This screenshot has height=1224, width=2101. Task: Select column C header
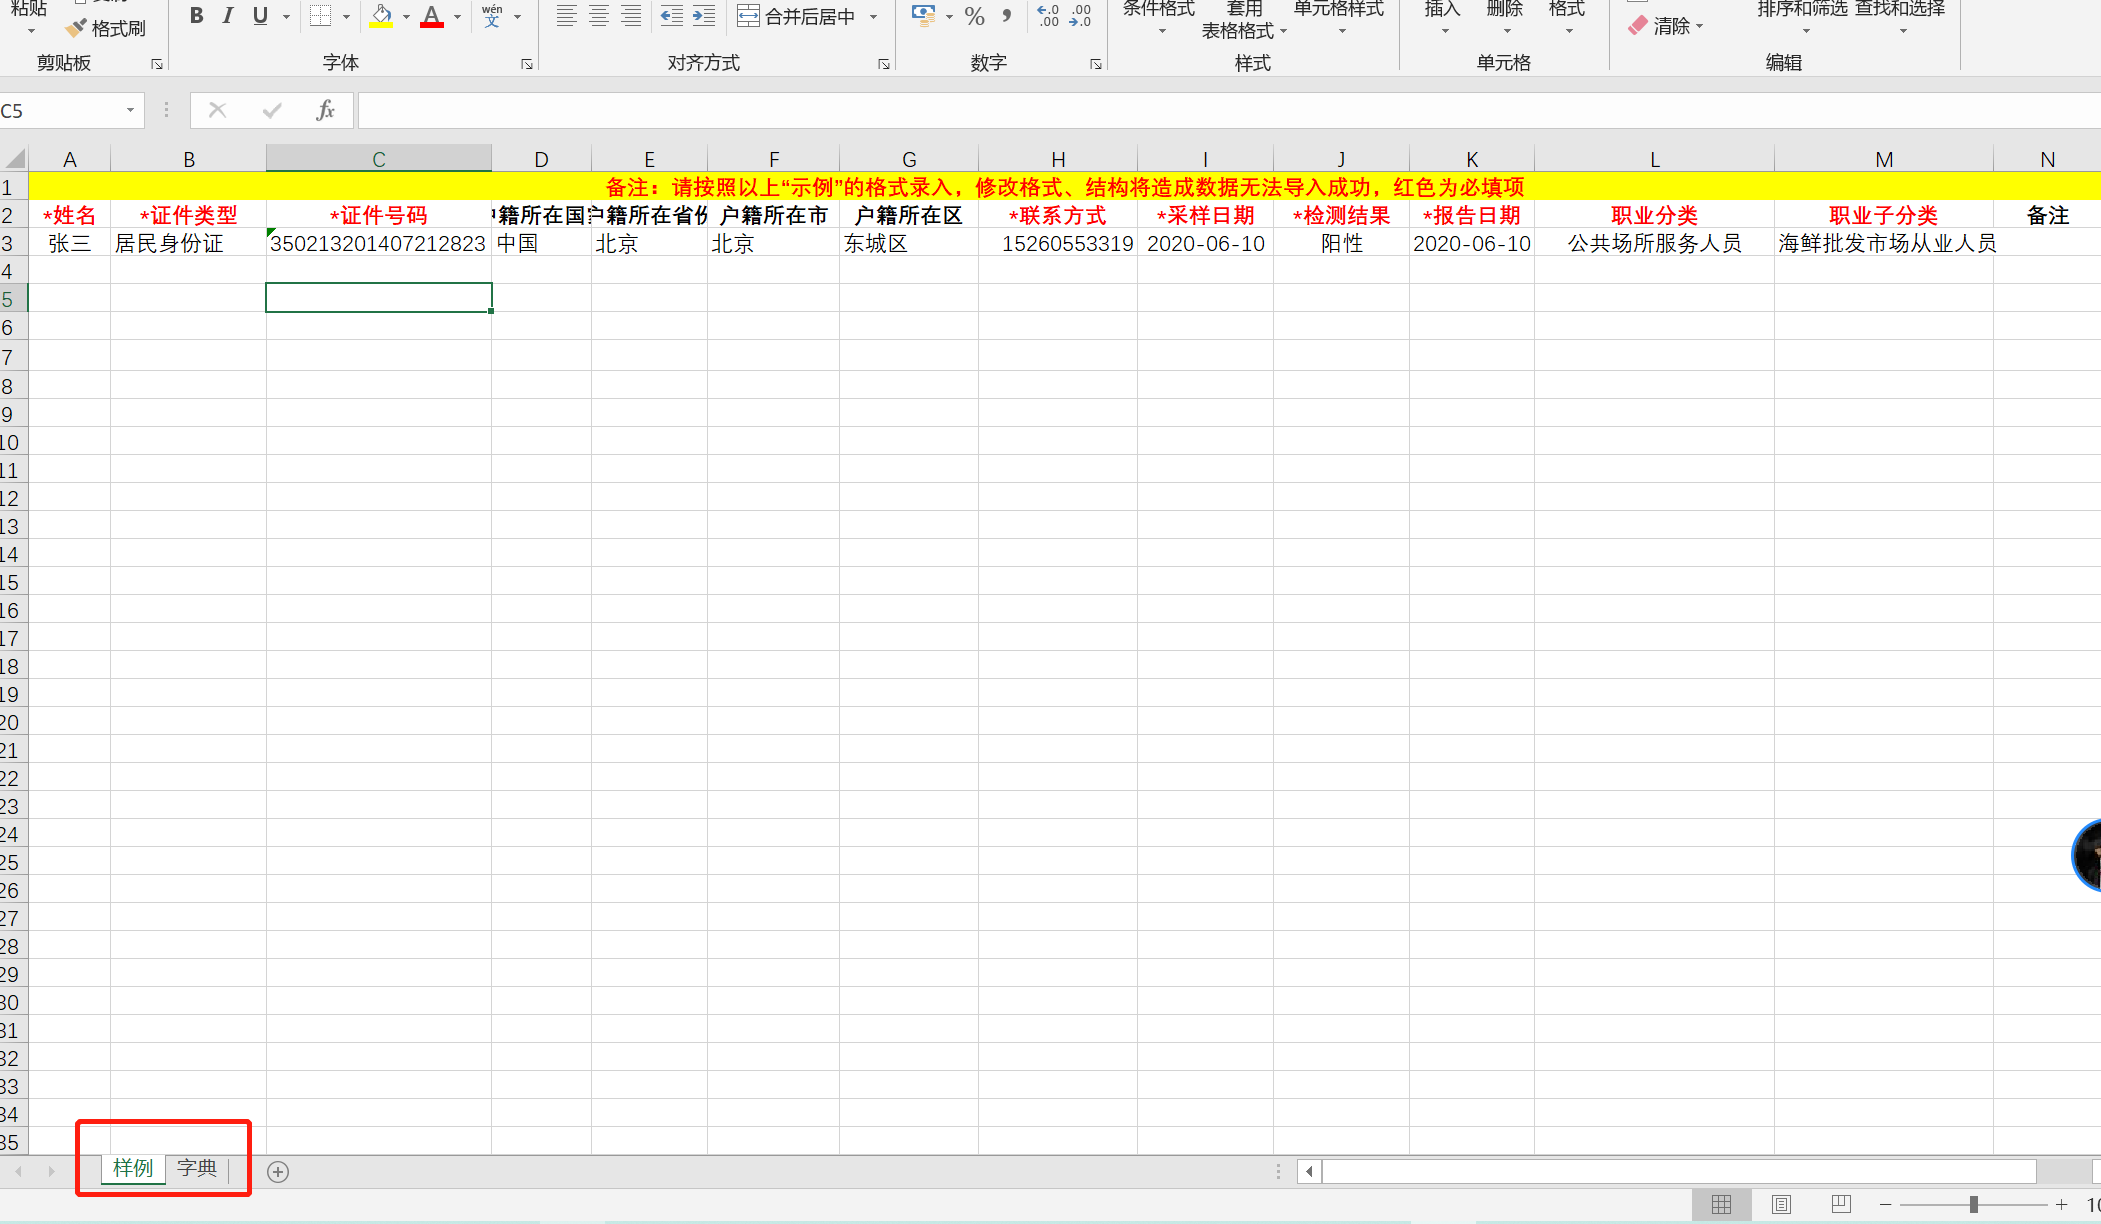(x=378, y=159)
